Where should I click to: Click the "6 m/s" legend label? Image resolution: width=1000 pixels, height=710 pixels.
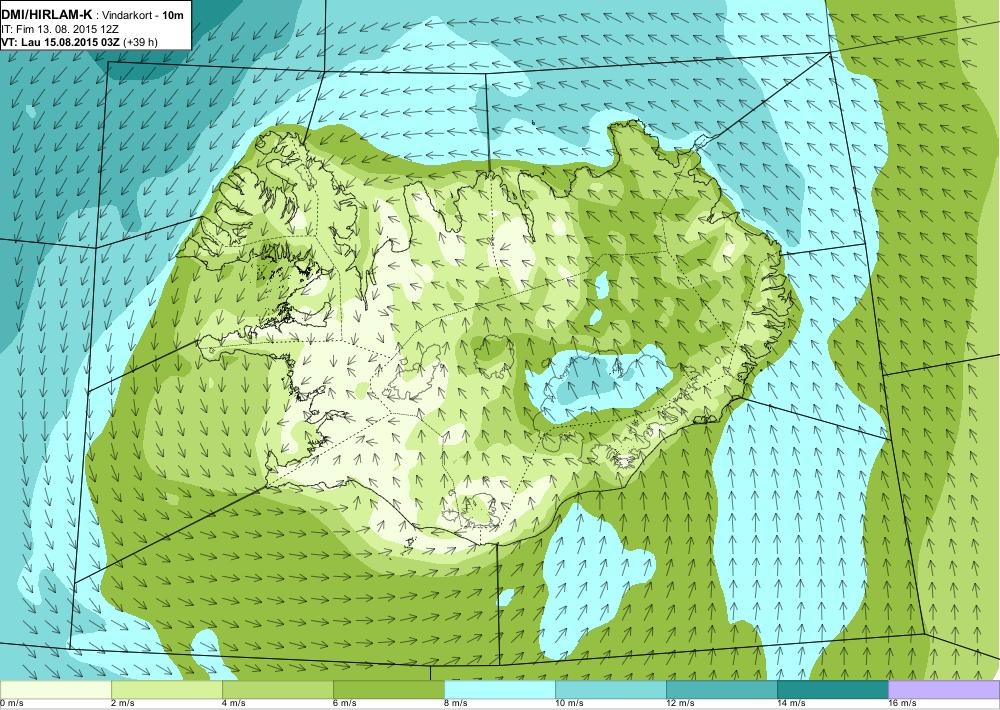click(x=345, y=704)
